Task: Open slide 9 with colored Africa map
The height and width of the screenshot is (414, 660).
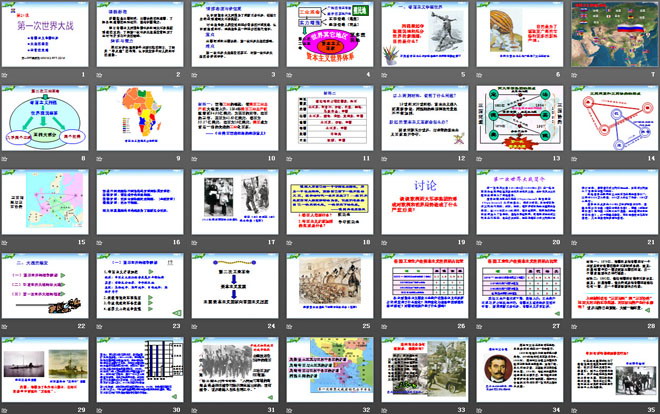Action: click(x=141, y=118)
